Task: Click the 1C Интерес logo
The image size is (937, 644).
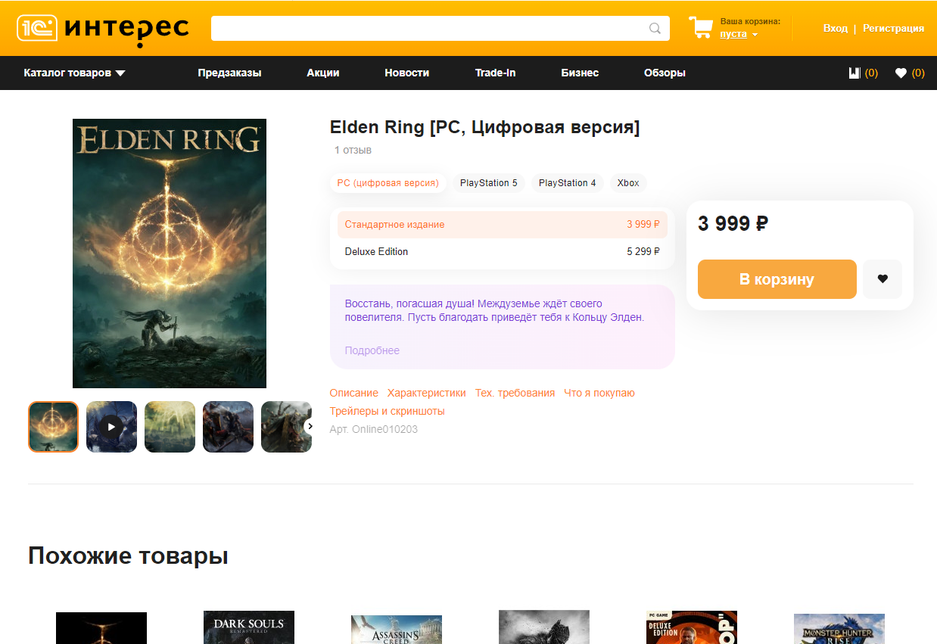Action: point(102,29)
